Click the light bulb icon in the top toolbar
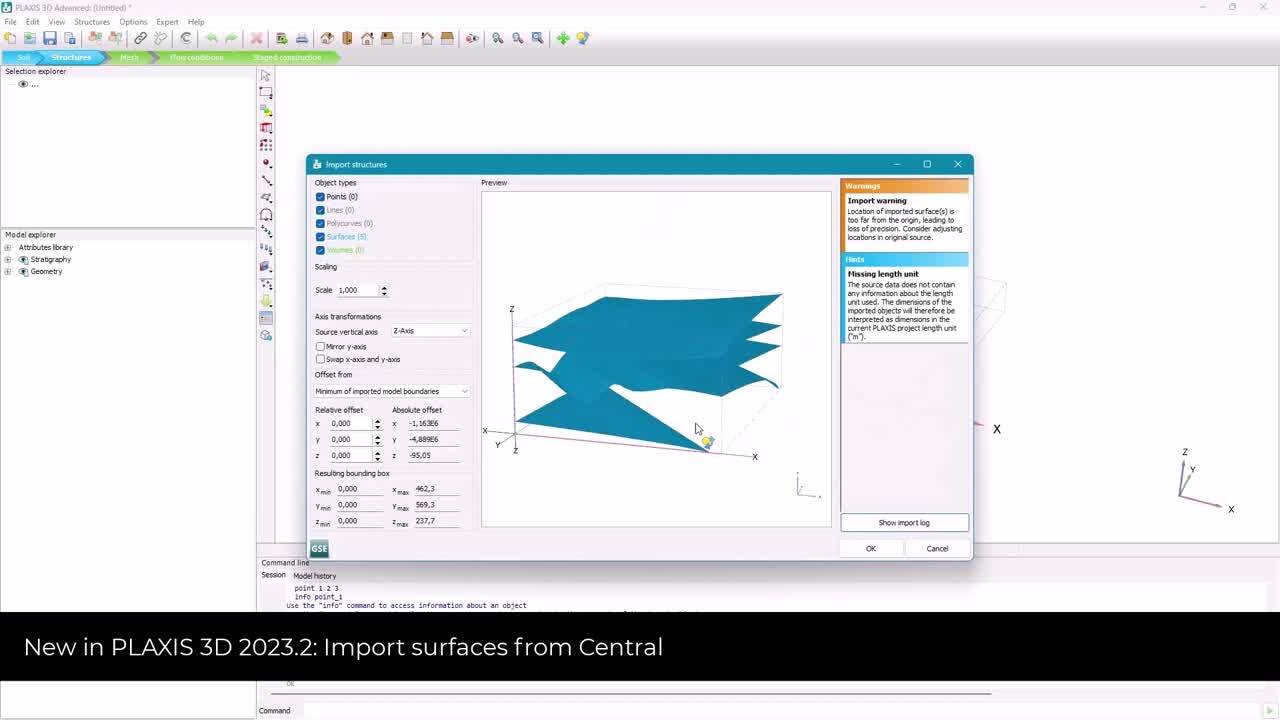Screen dimensions: 1280x720 pos(583,38)
